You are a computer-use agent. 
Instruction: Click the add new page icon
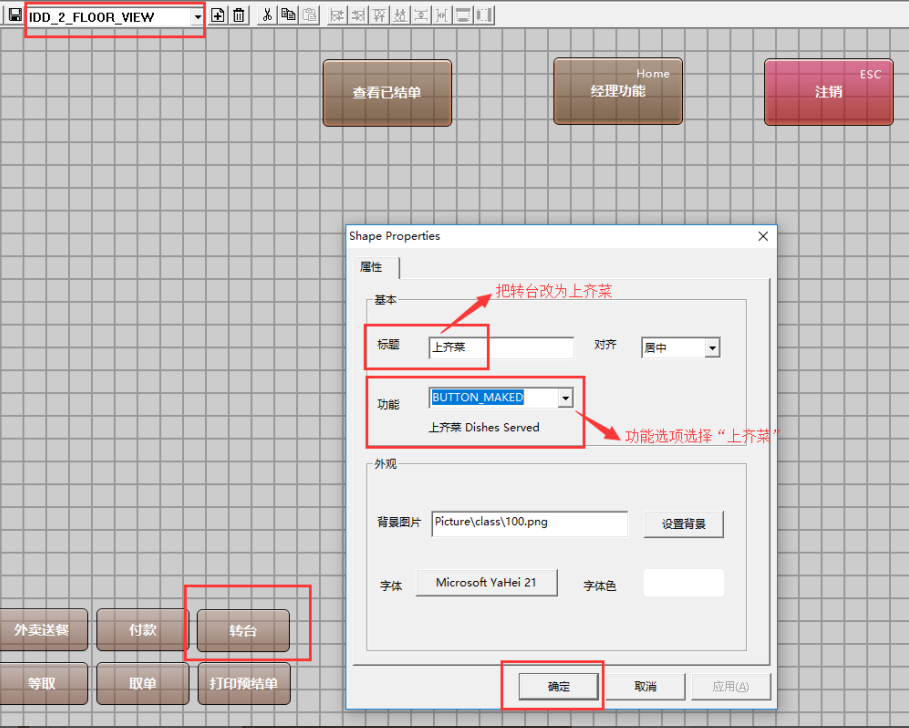click(217, 15)
